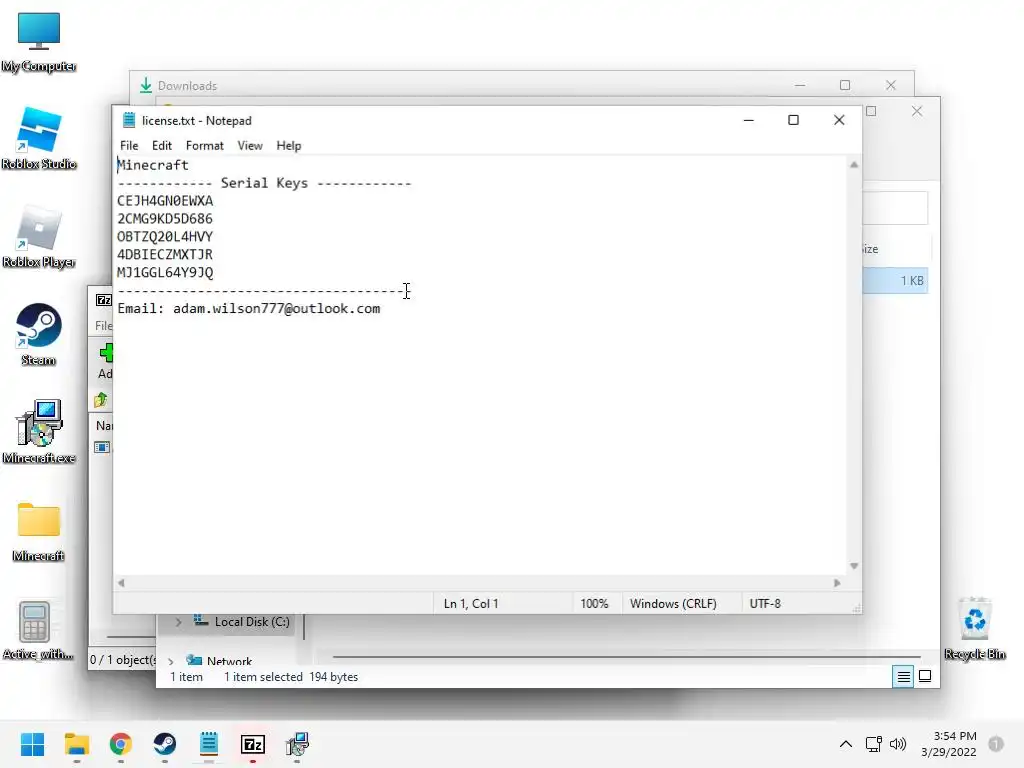Show hidden system tray icons
Viewport: 1024px width, 768px height.
[845, 744]
